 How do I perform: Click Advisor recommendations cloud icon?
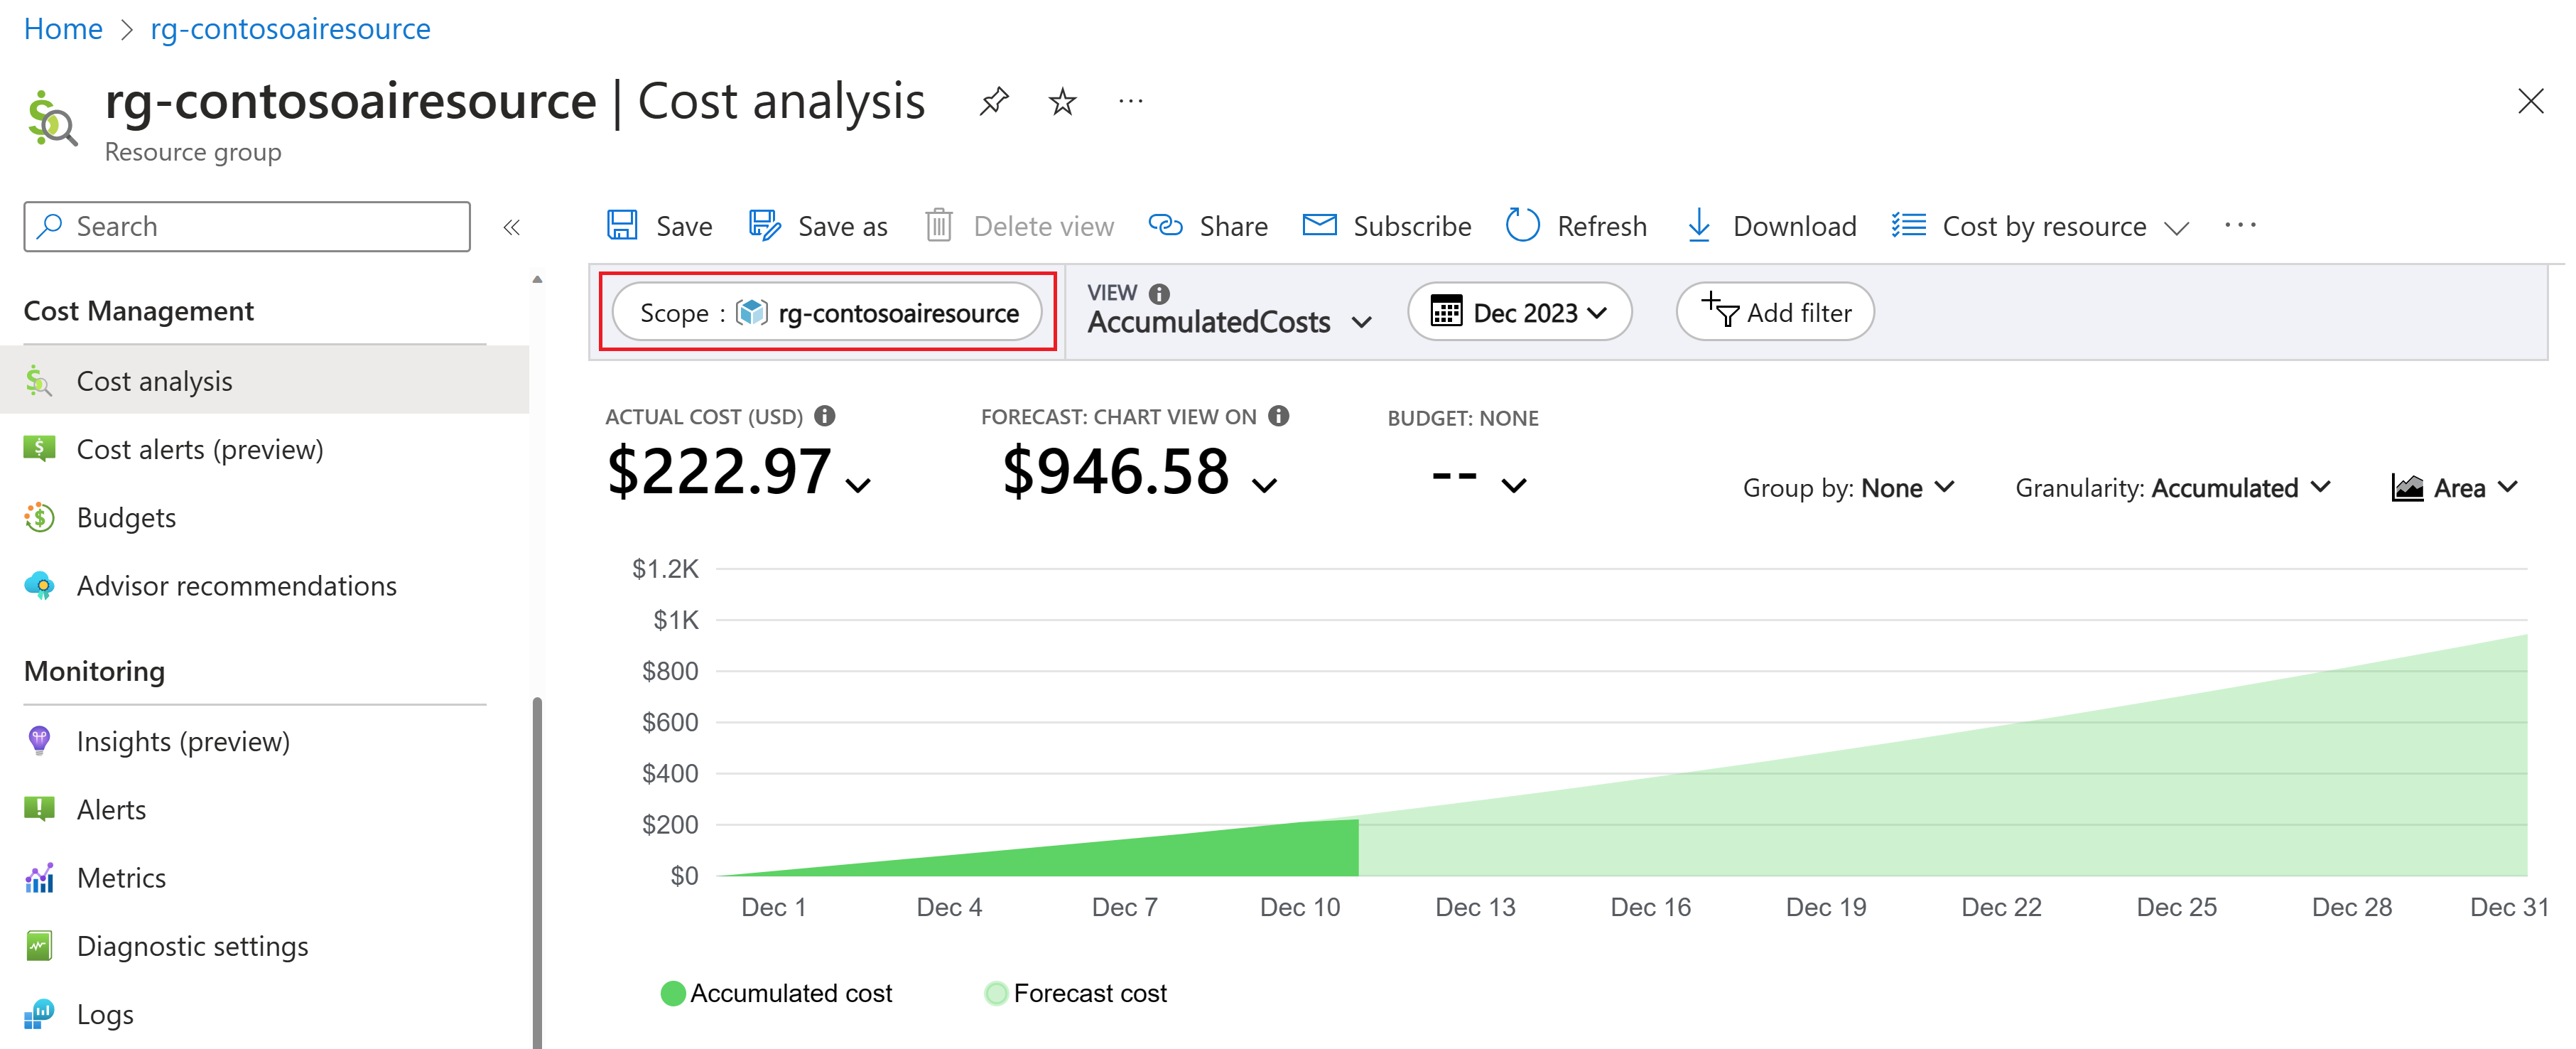coord(39,585)
